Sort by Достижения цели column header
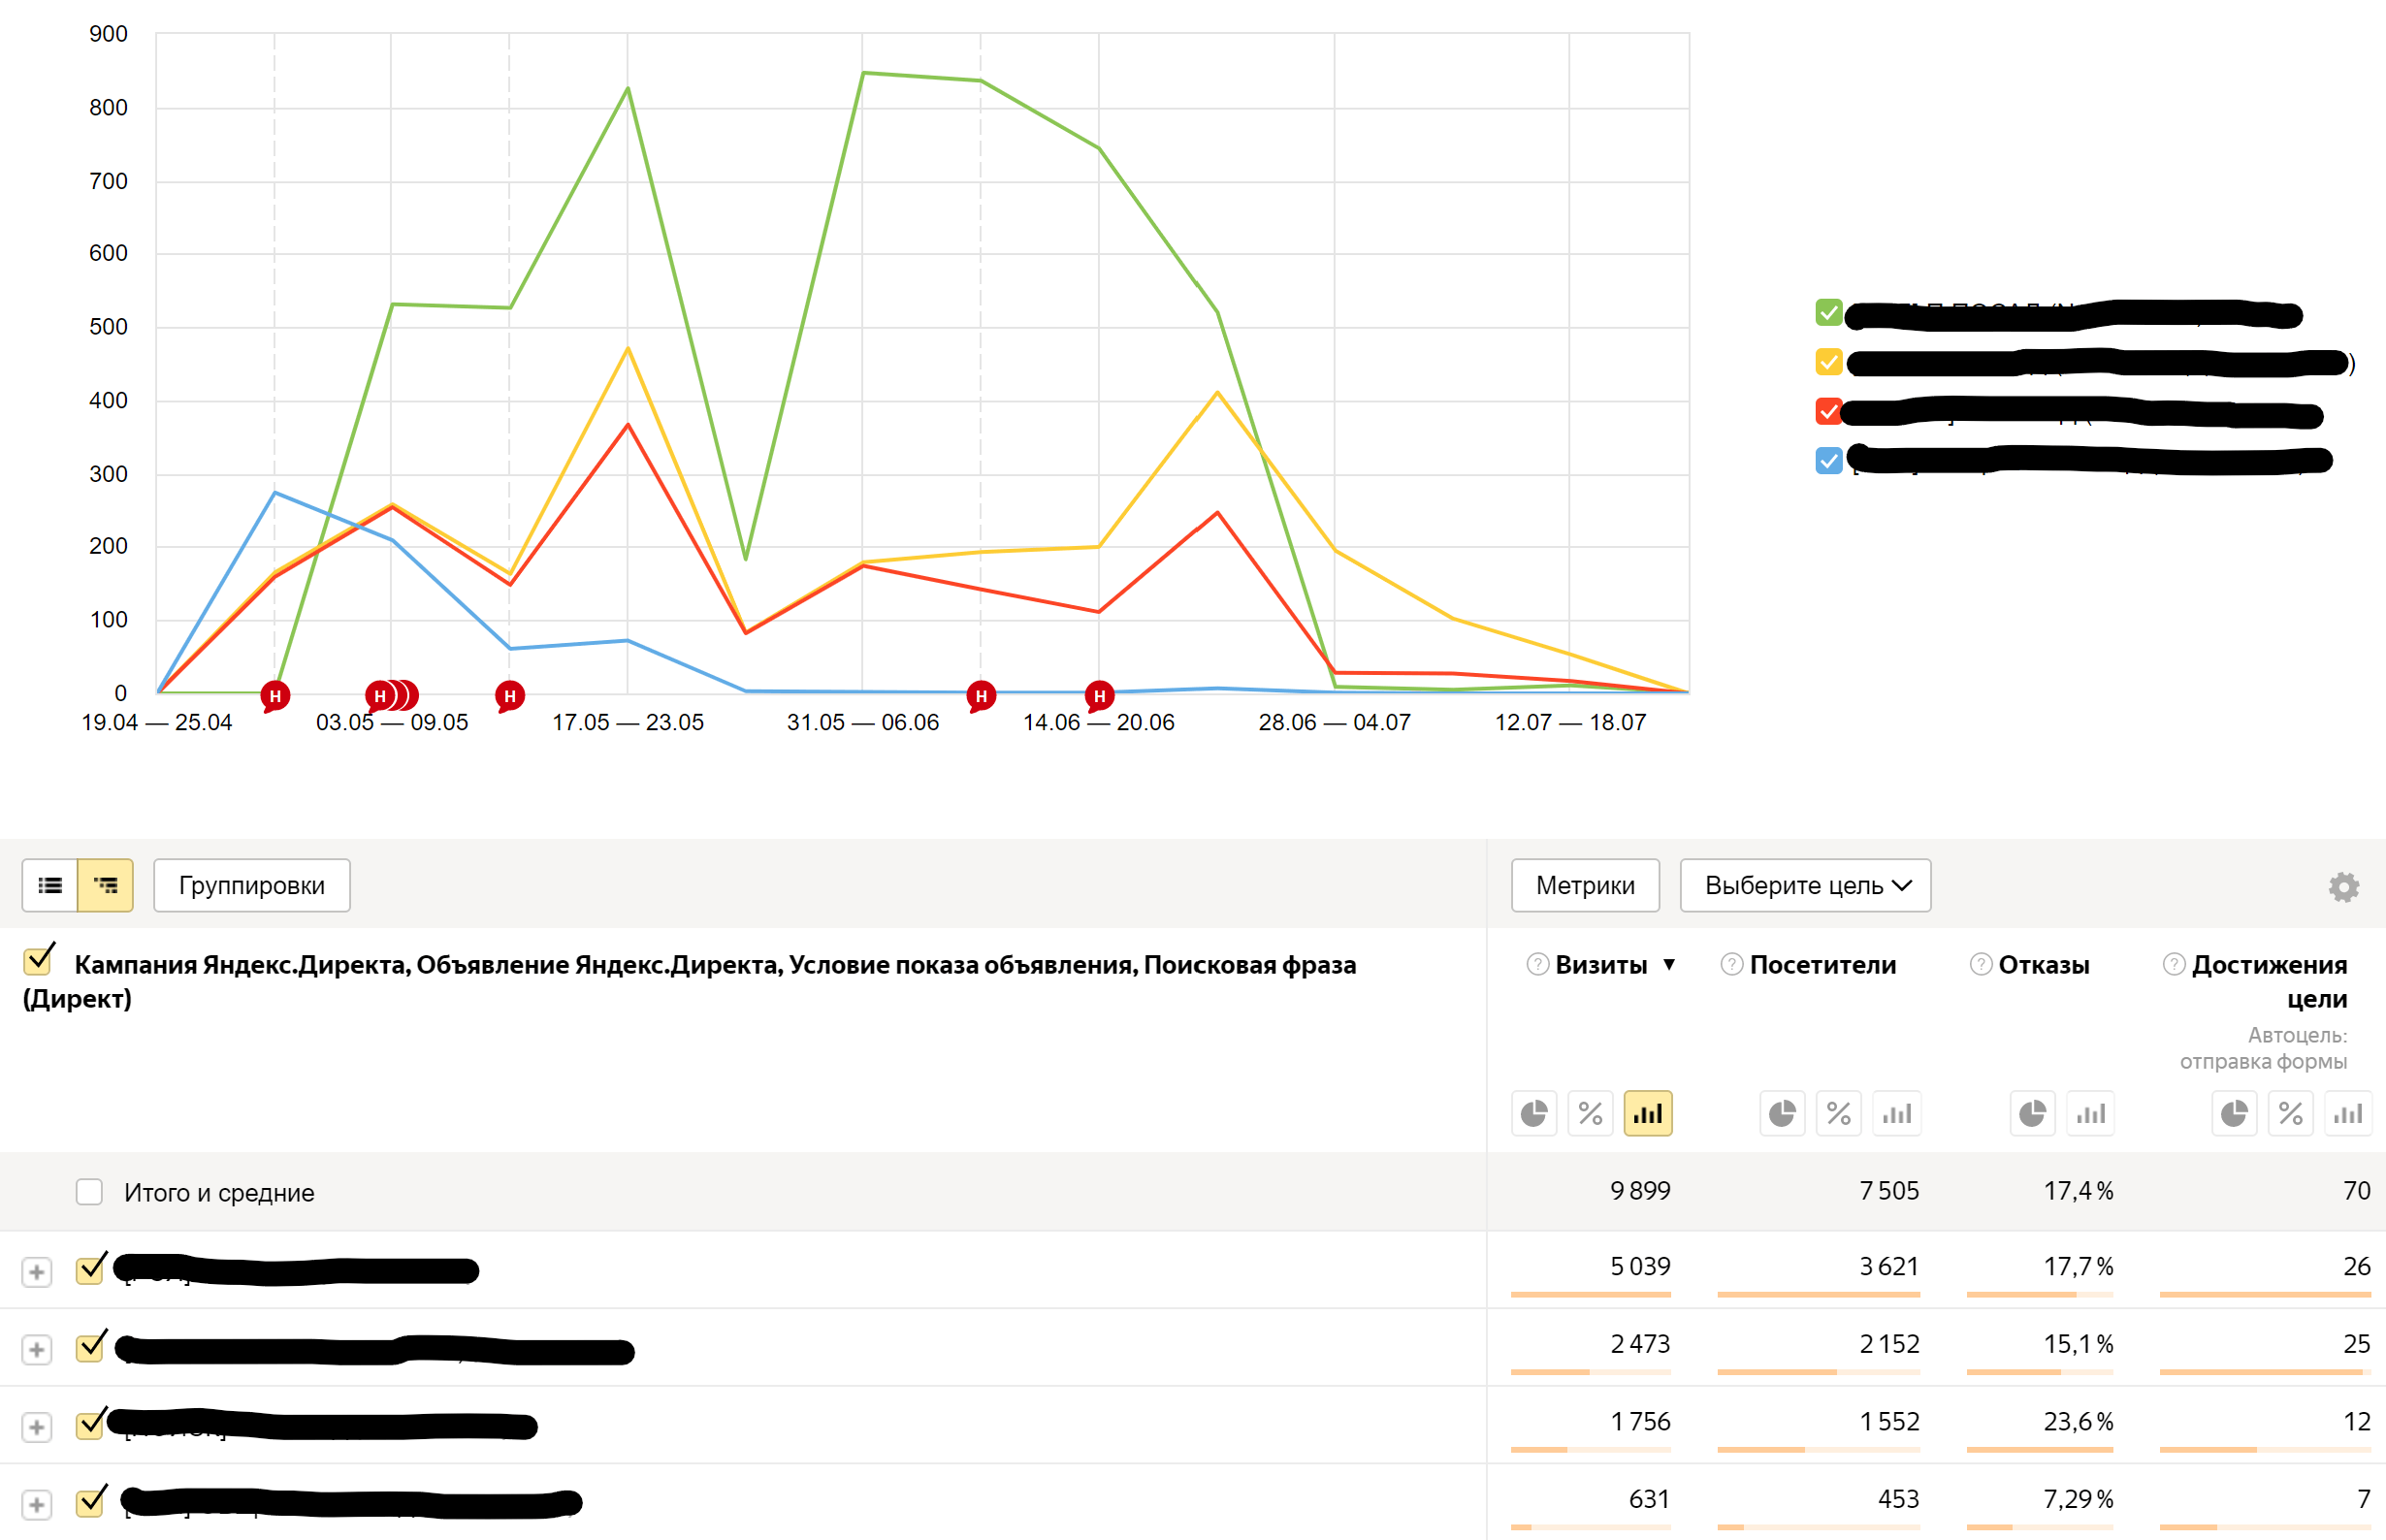Screen dimensions: 2386x1540 (2269, 981)
